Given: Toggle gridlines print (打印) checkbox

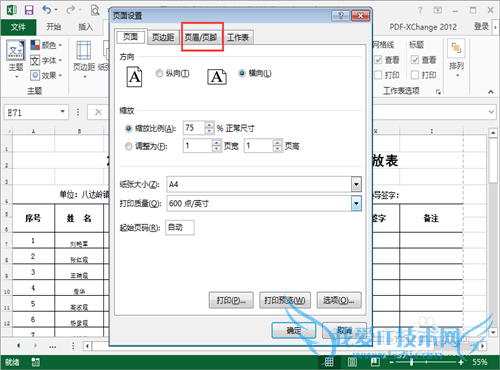Looking at the screenshot, I should (x=378, y=75).
